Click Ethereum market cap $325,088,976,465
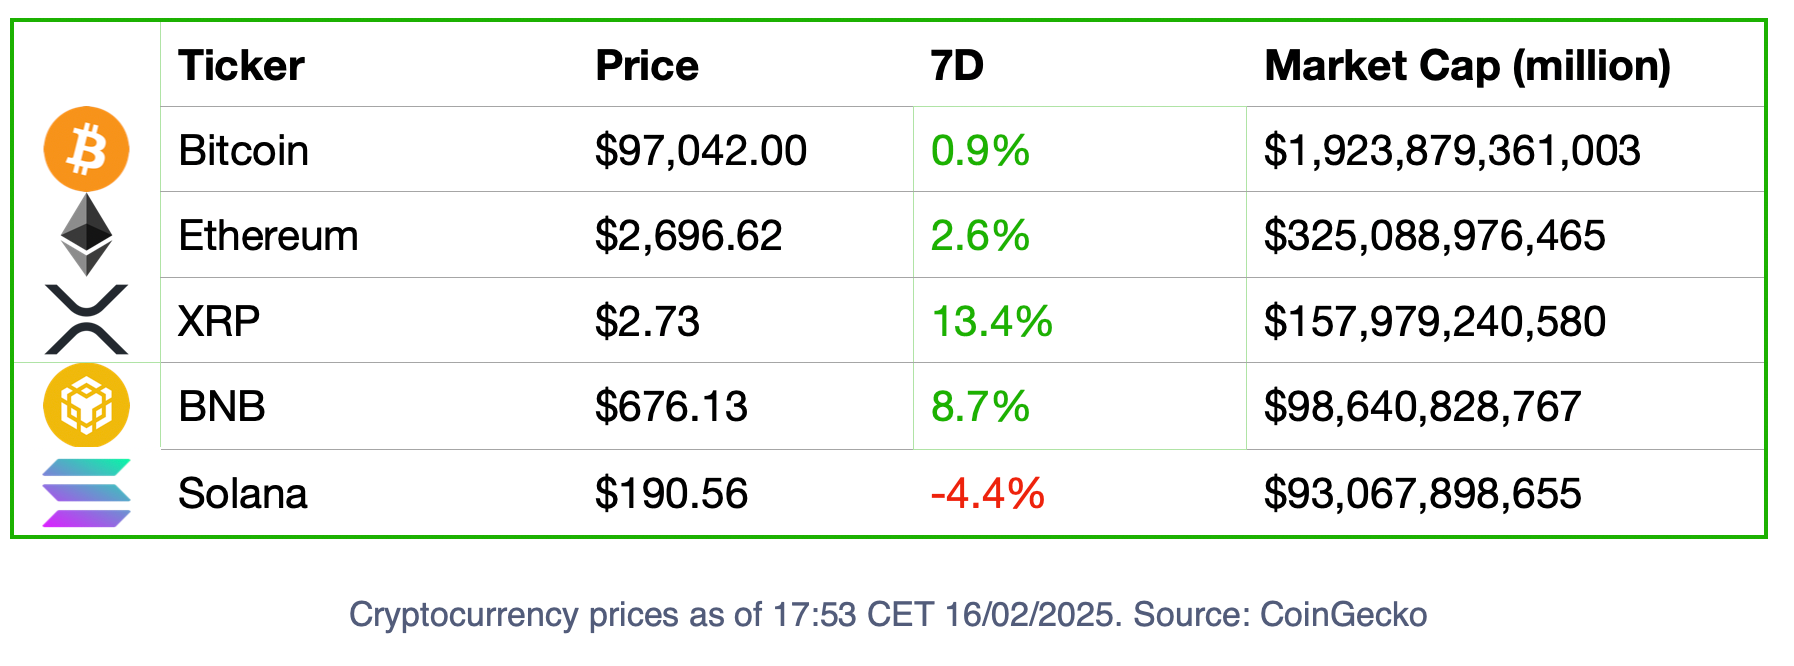1794x666 pixels. [x=1435, y=236]
